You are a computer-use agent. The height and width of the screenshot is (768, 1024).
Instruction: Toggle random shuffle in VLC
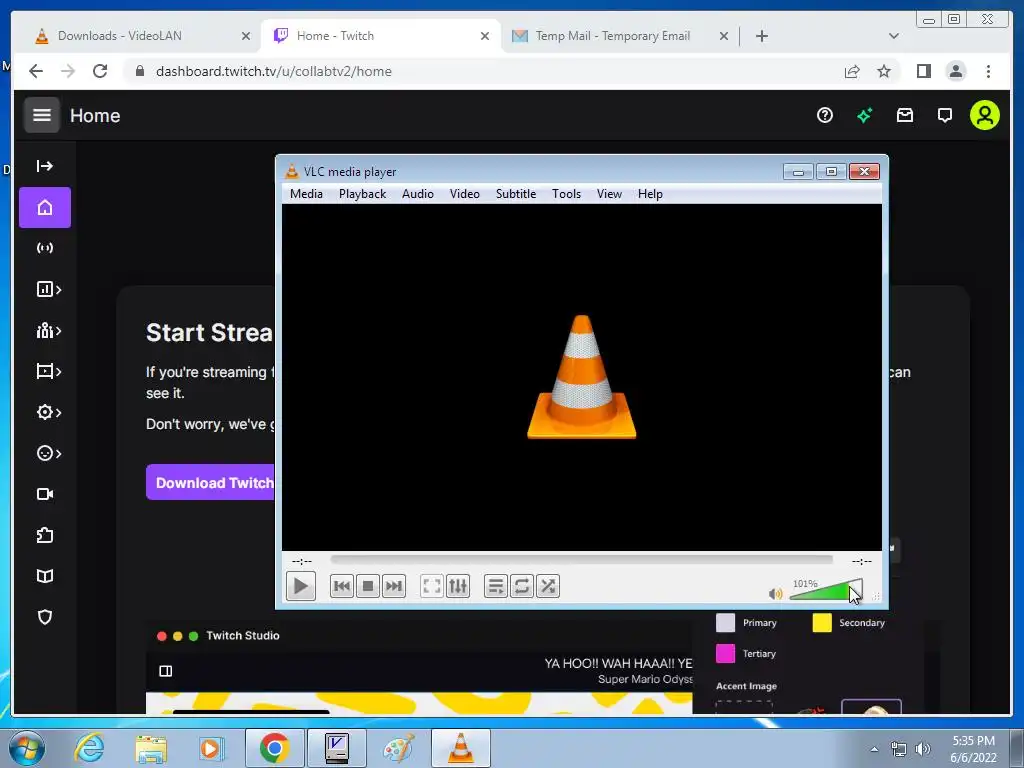coord(548,586)
